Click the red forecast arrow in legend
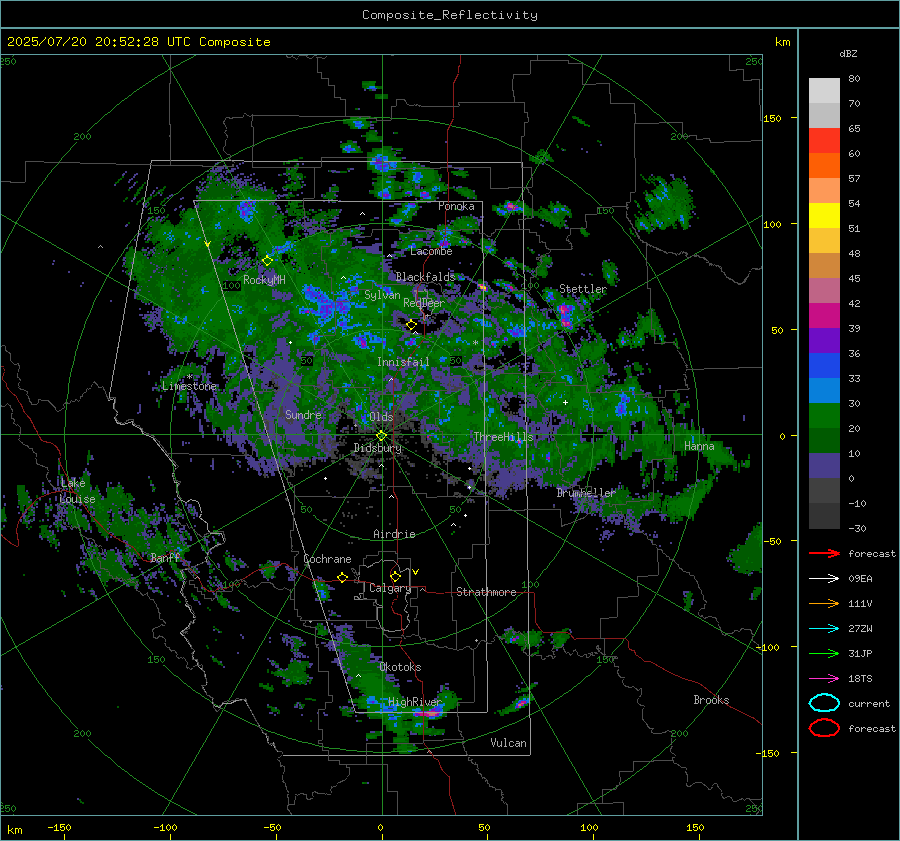The width and height of the screenshot is (900, 841). click(824, 553)
